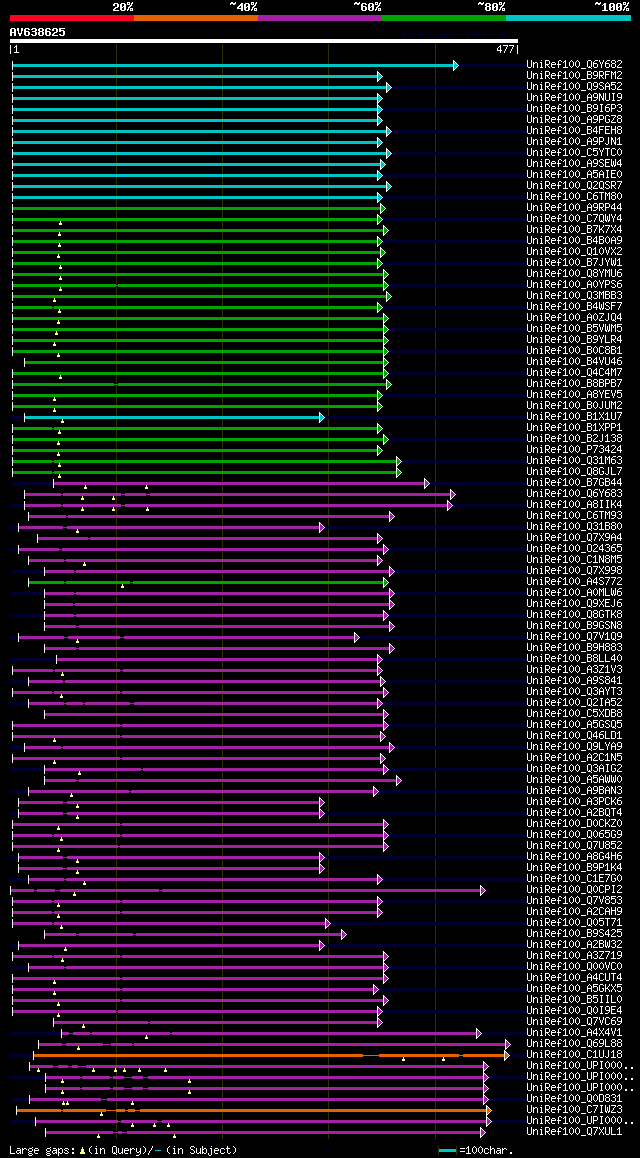Click the UniRef100_A4S772 label
Image resolution: width=640 pixels, height=1158 pixels.
[574, 583]
